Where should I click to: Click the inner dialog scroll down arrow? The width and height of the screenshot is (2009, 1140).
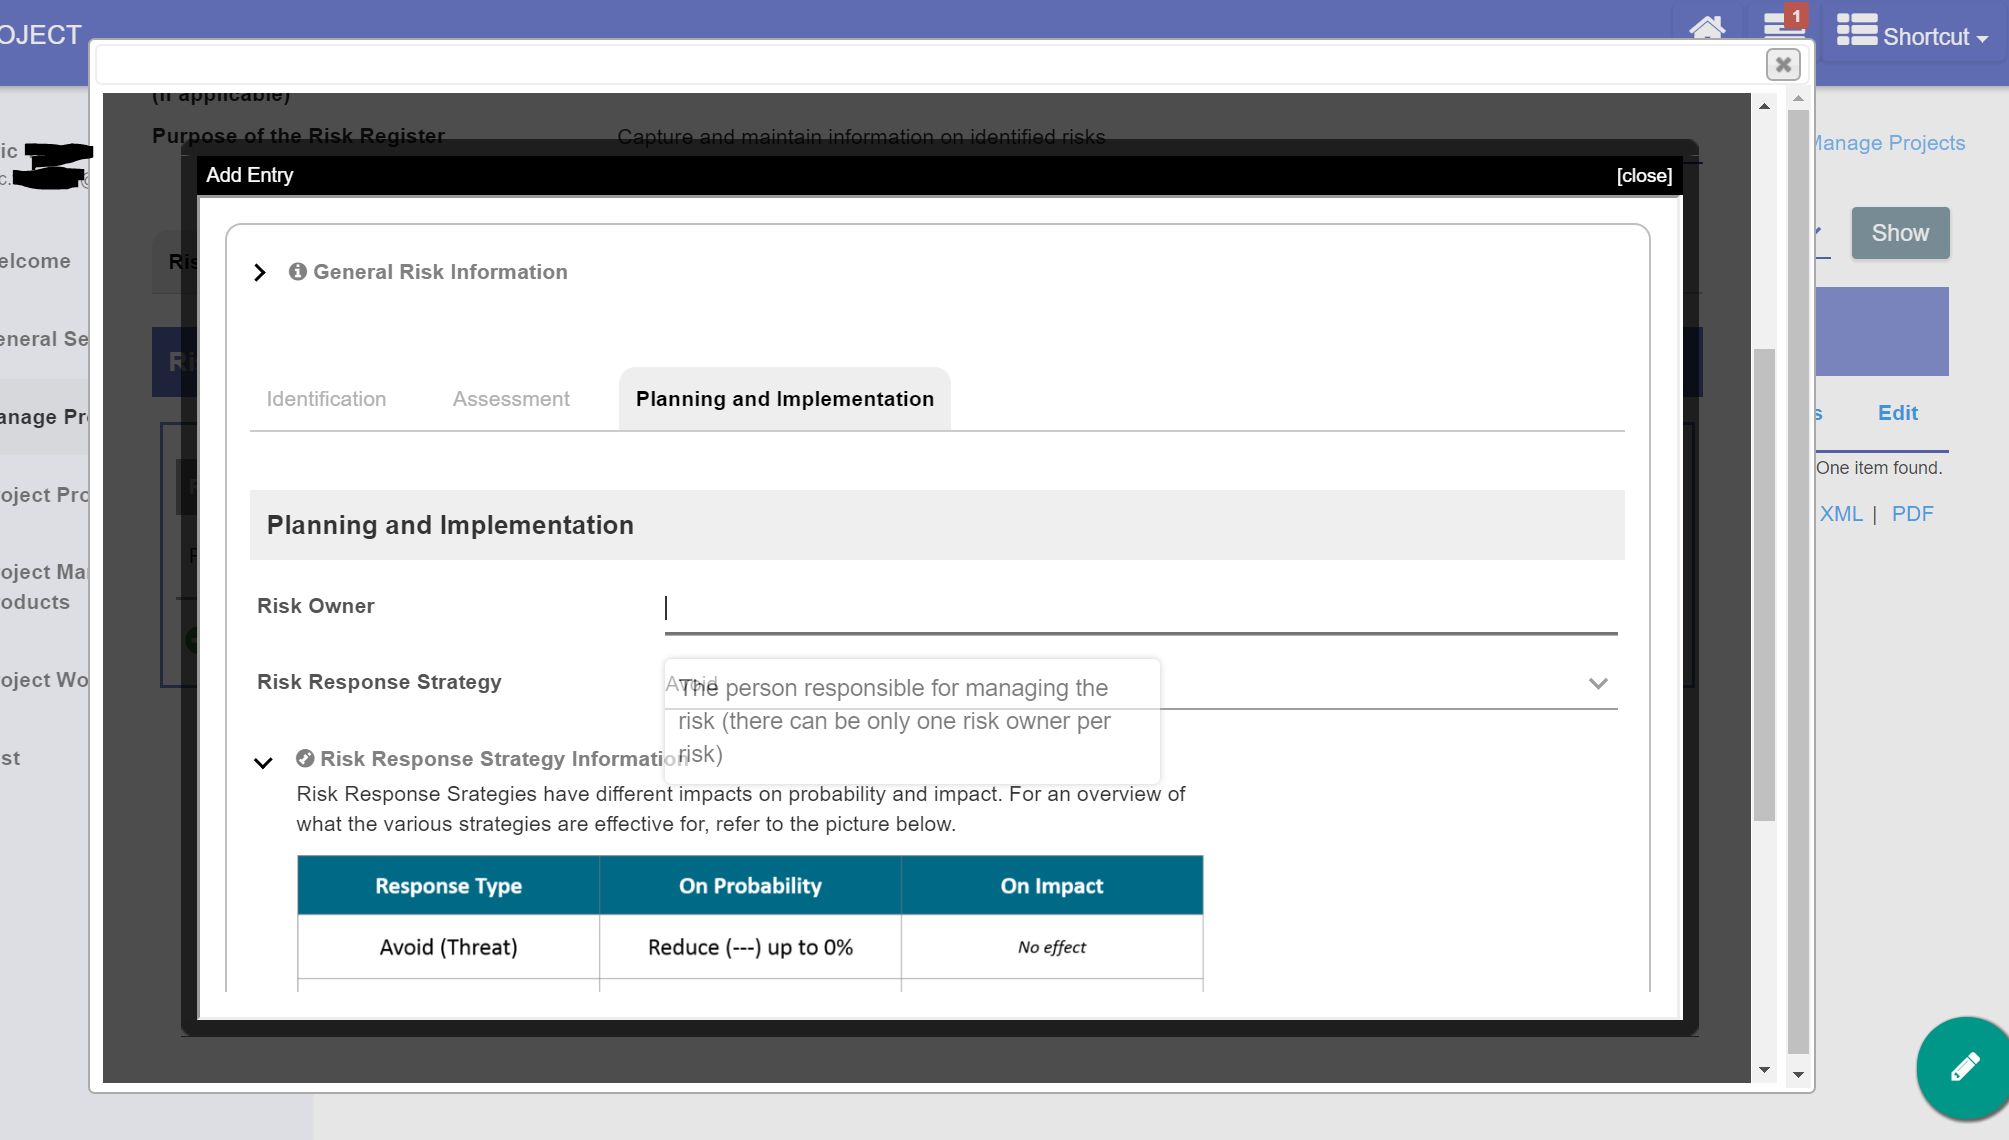(x=1764, y=1070)
